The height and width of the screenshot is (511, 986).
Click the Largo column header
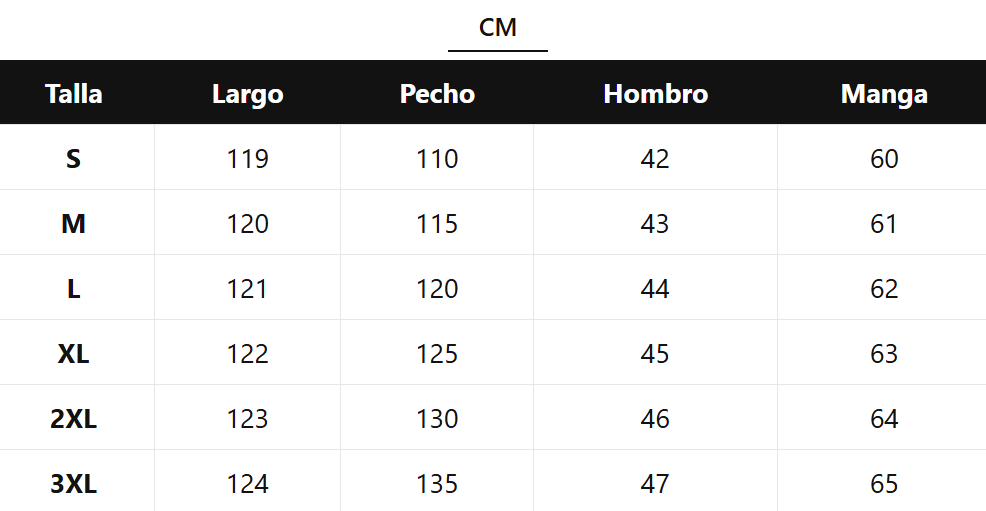[247, 94]
